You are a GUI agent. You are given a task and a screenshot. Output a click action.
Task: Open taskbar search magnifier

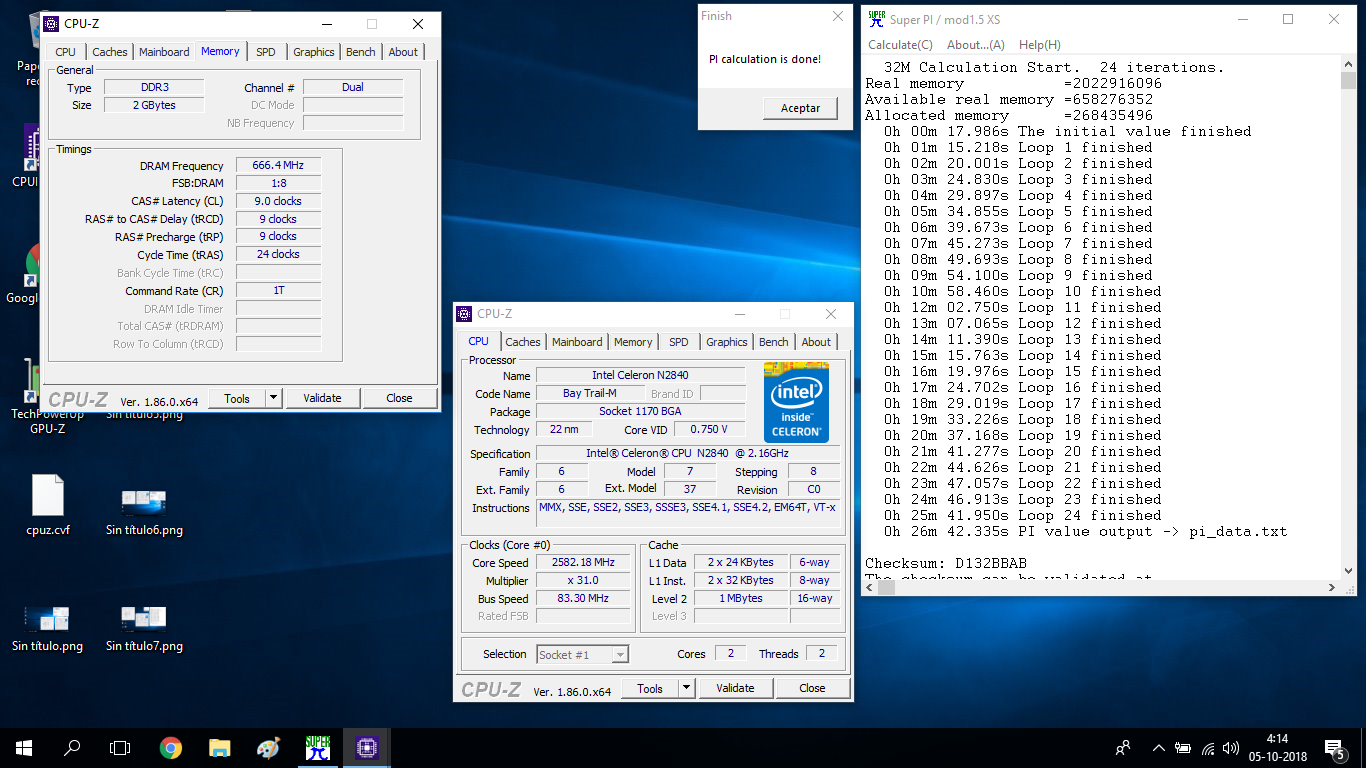tap(72, 747)
